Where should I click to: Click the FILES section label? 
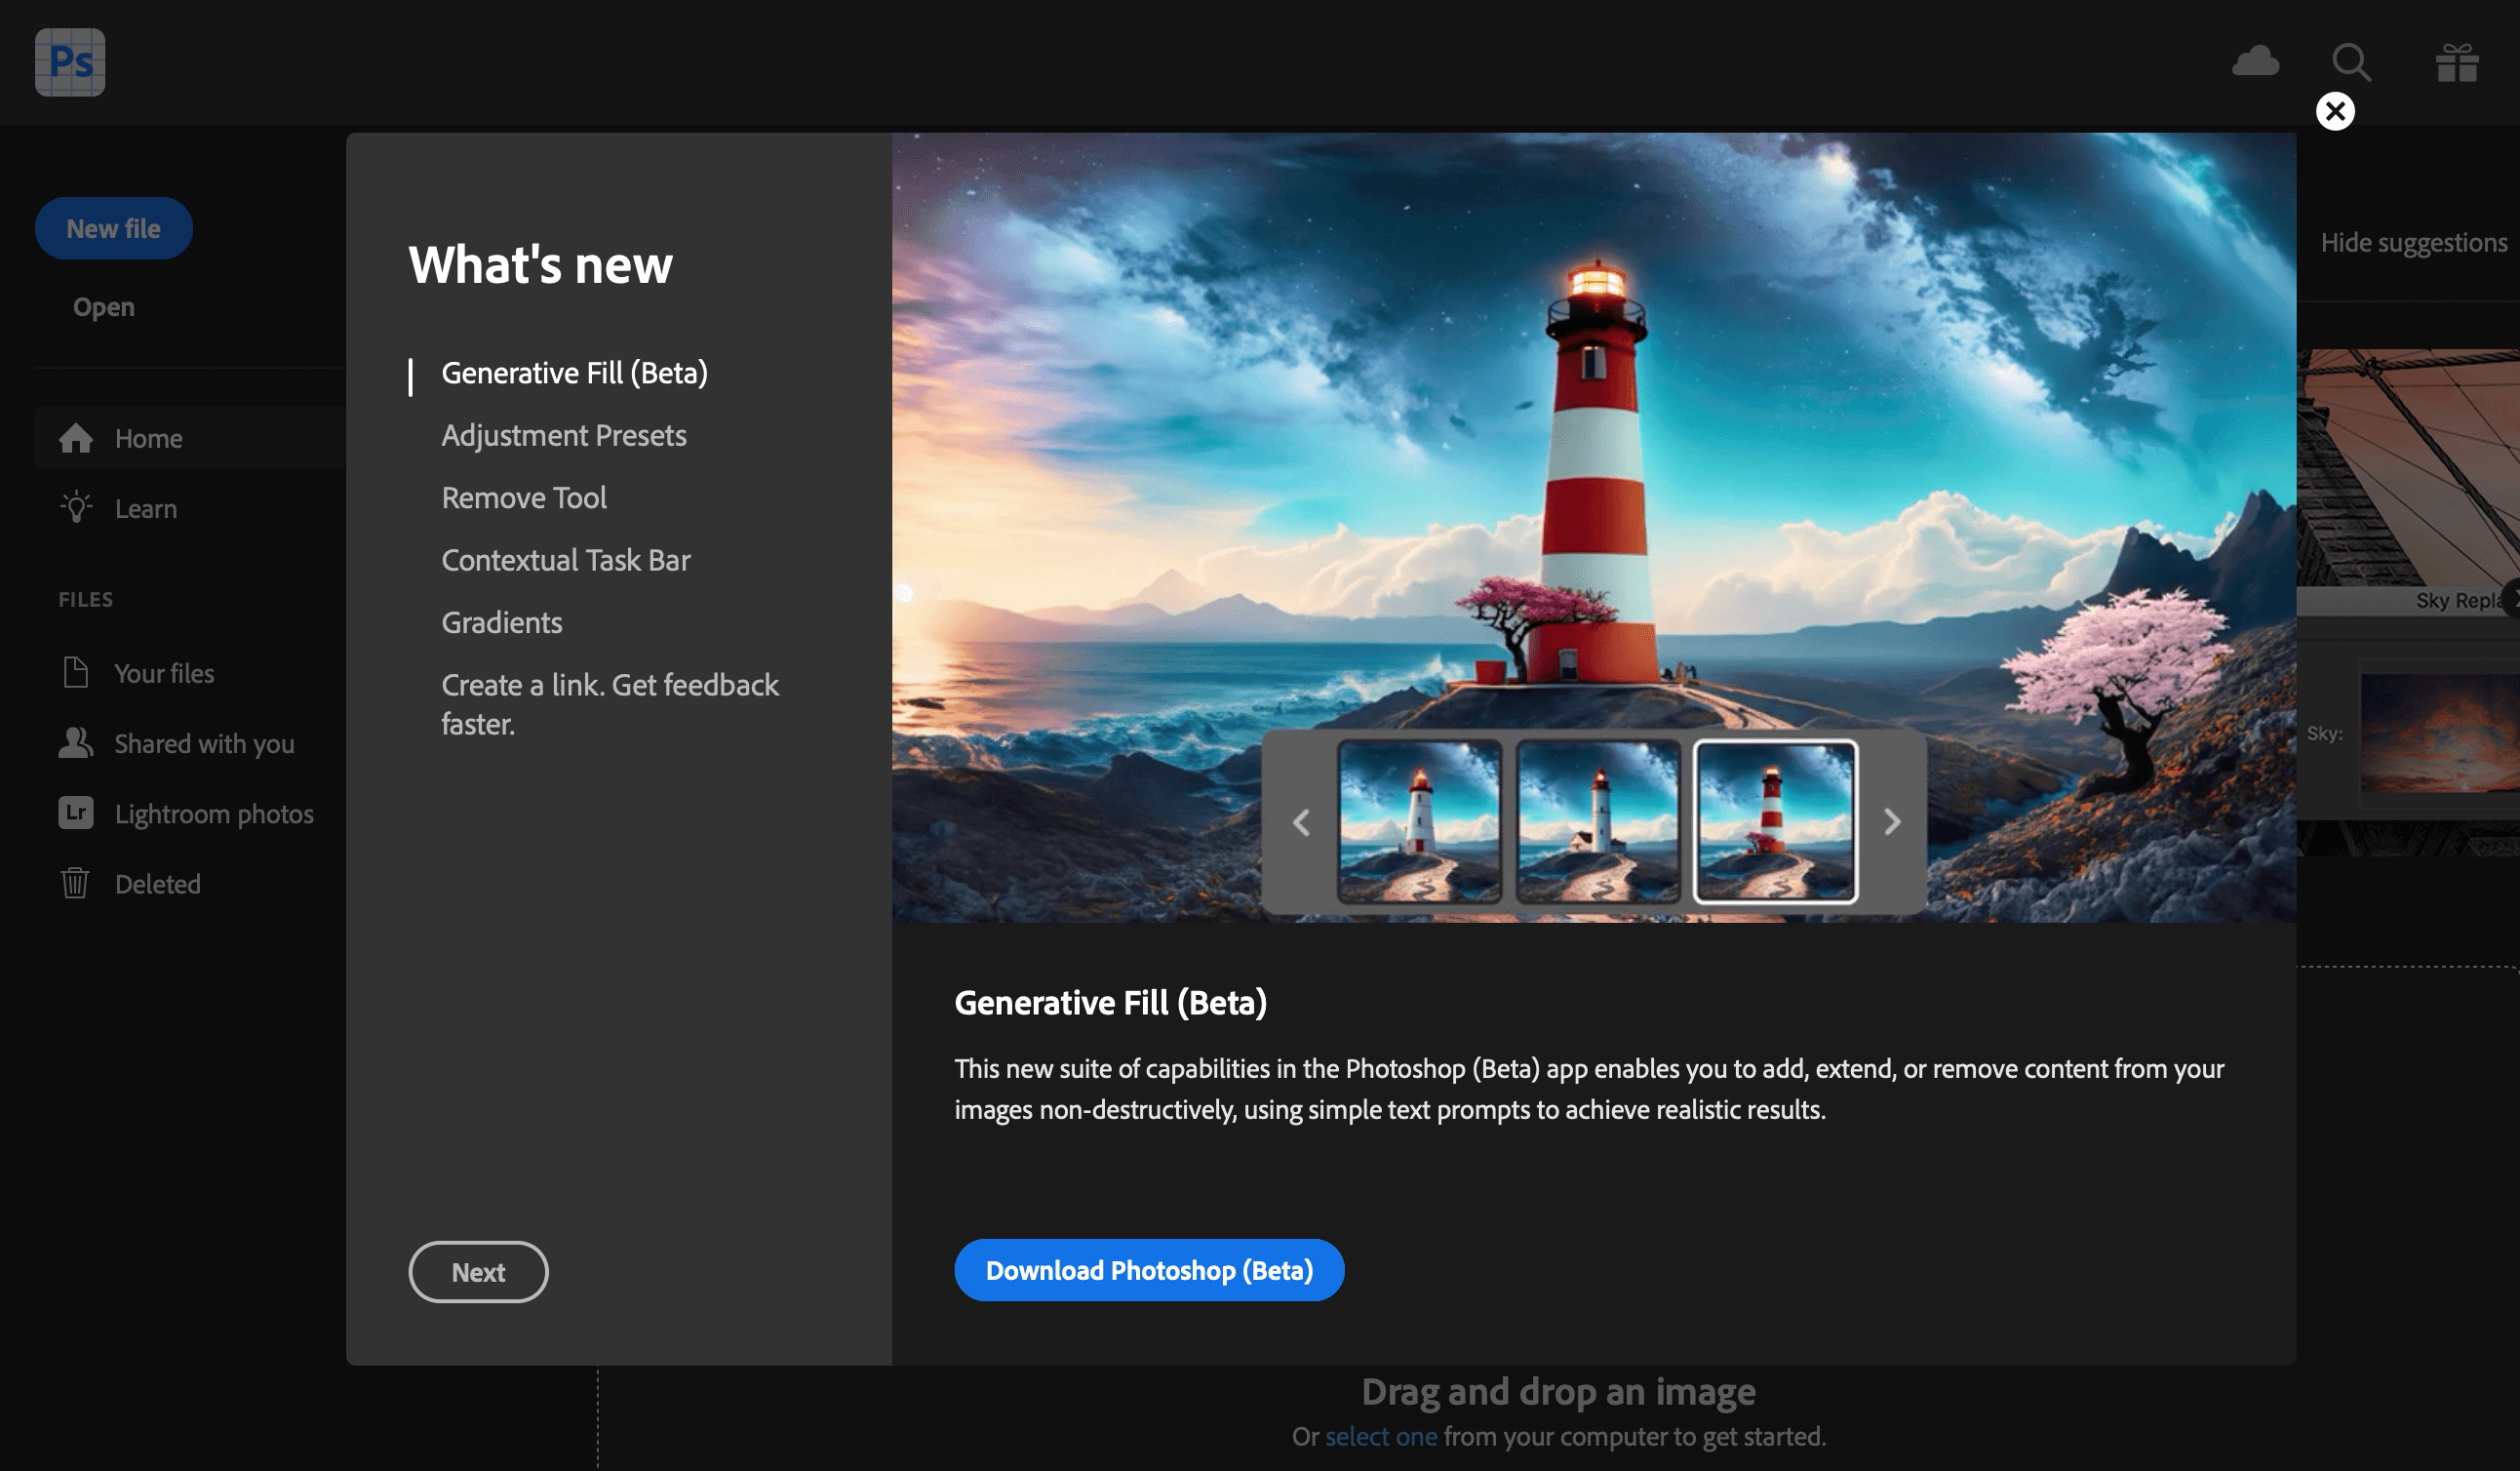coord(86,599)
